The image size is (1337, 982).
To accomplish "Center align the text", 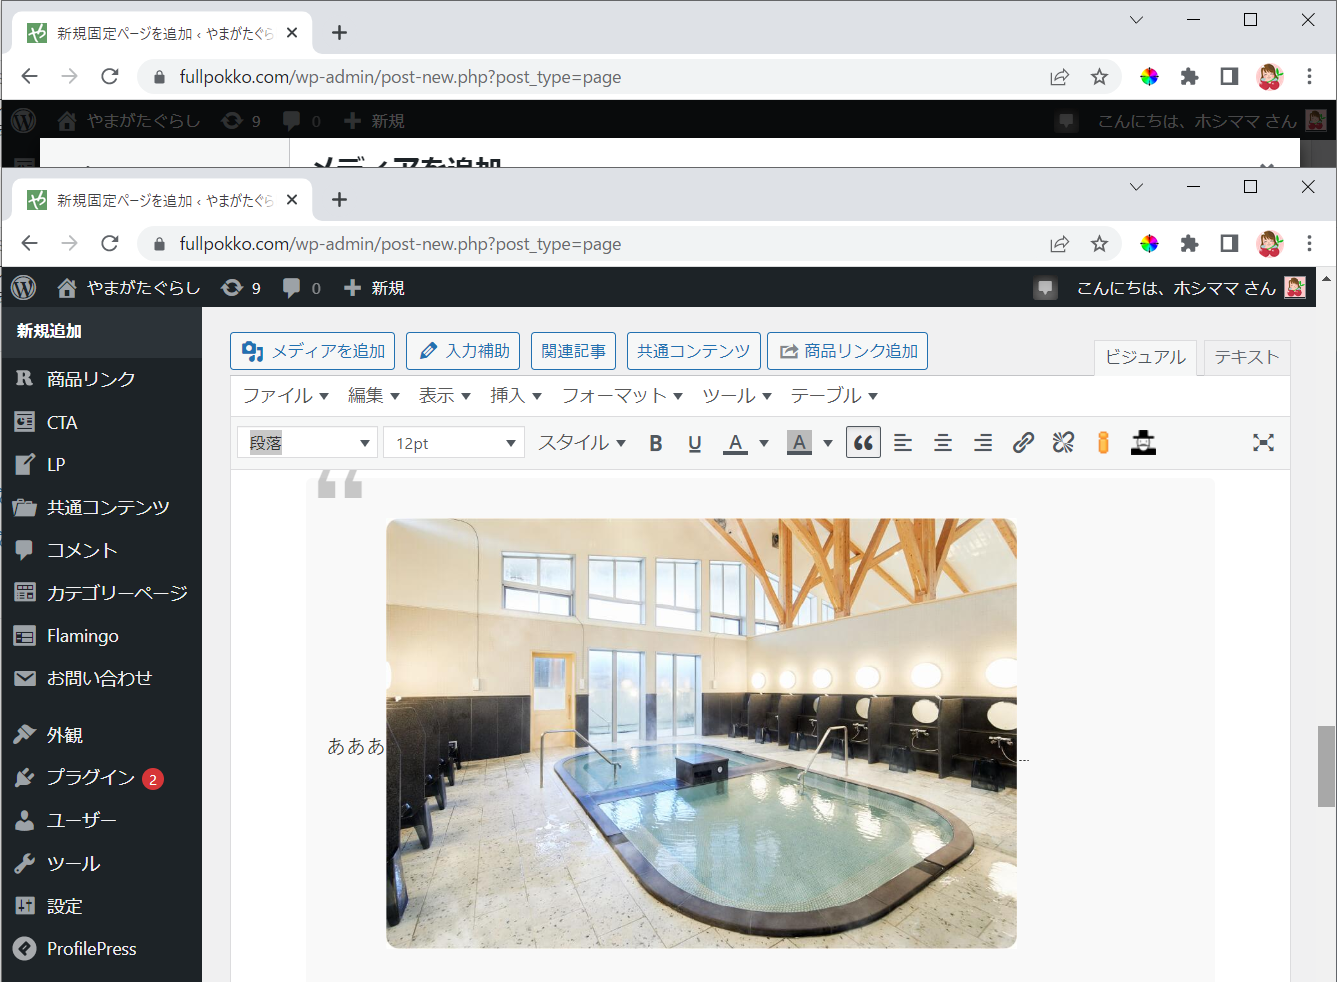I will click(943, 443).
